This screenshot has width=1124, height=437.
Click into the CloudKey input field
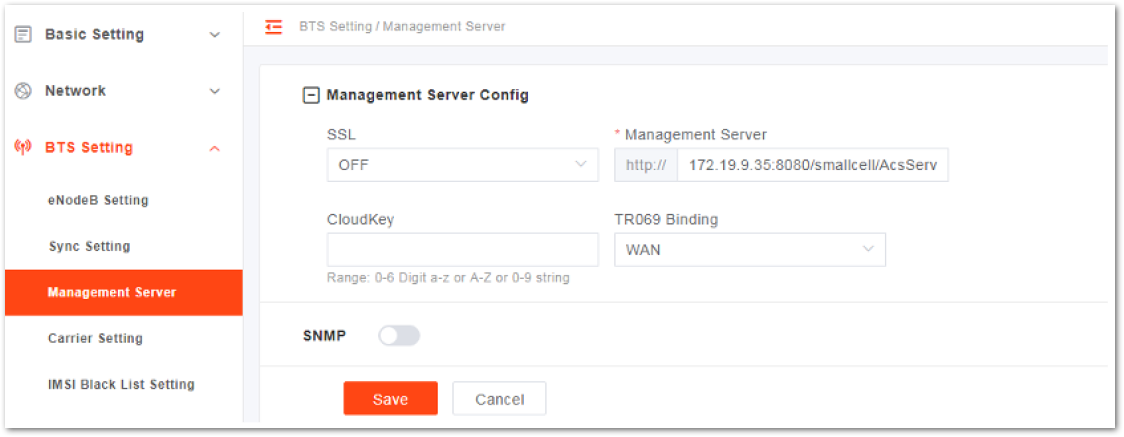point(462,249)
